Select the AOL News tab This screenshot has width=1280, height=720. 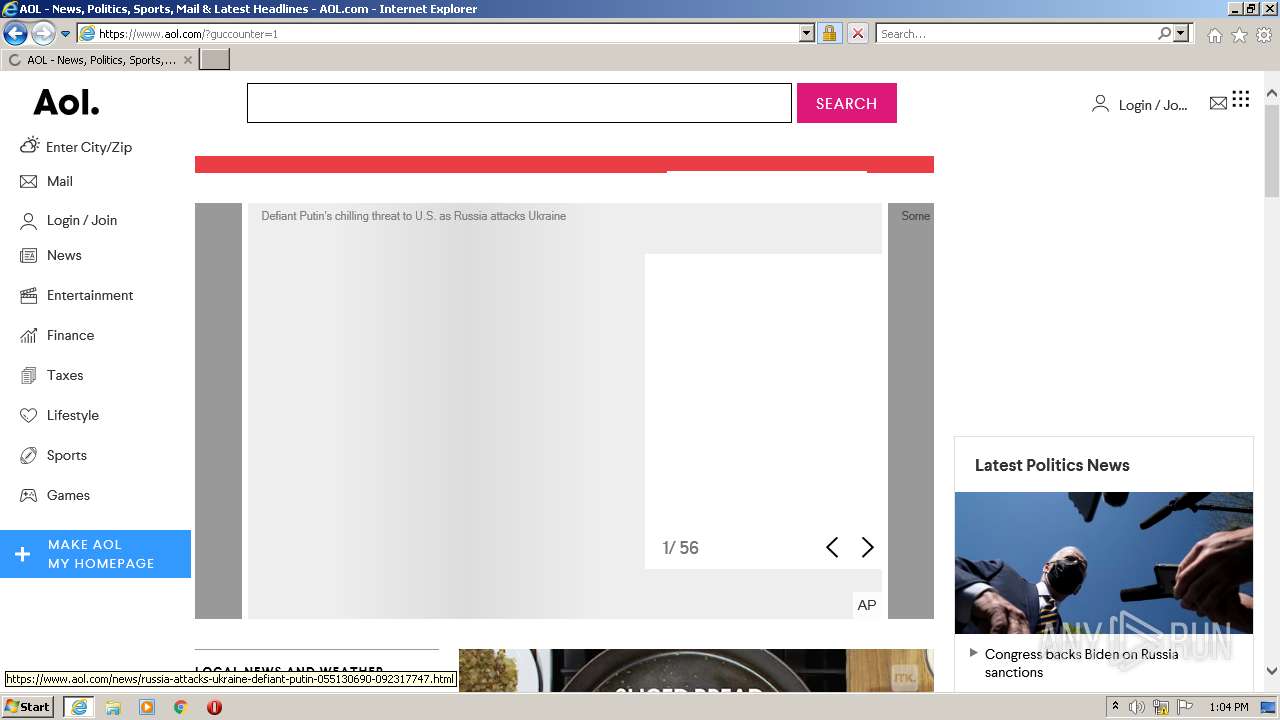tap(98, 60)
